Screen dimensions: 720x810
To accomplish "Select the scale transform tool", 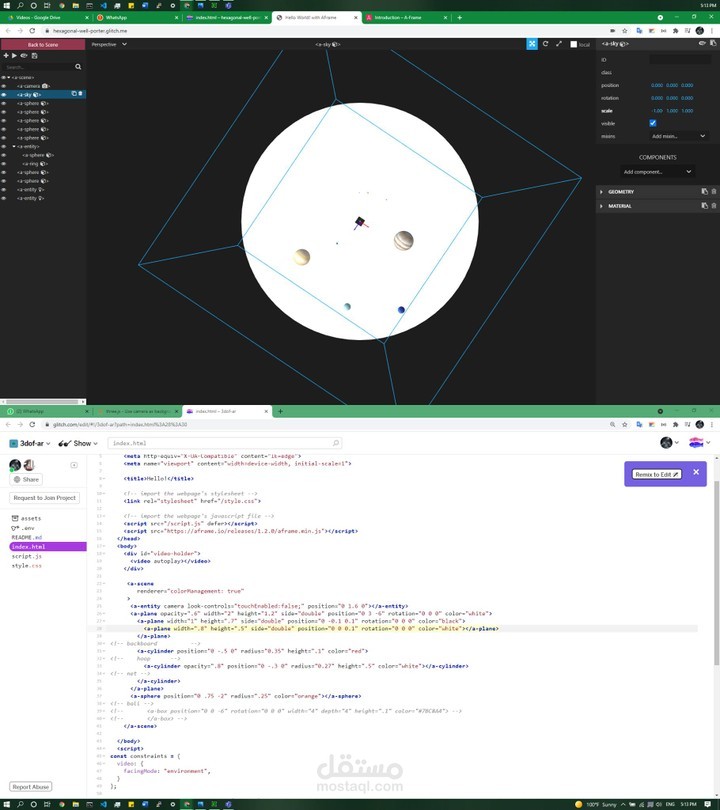I will pos(559,44).
